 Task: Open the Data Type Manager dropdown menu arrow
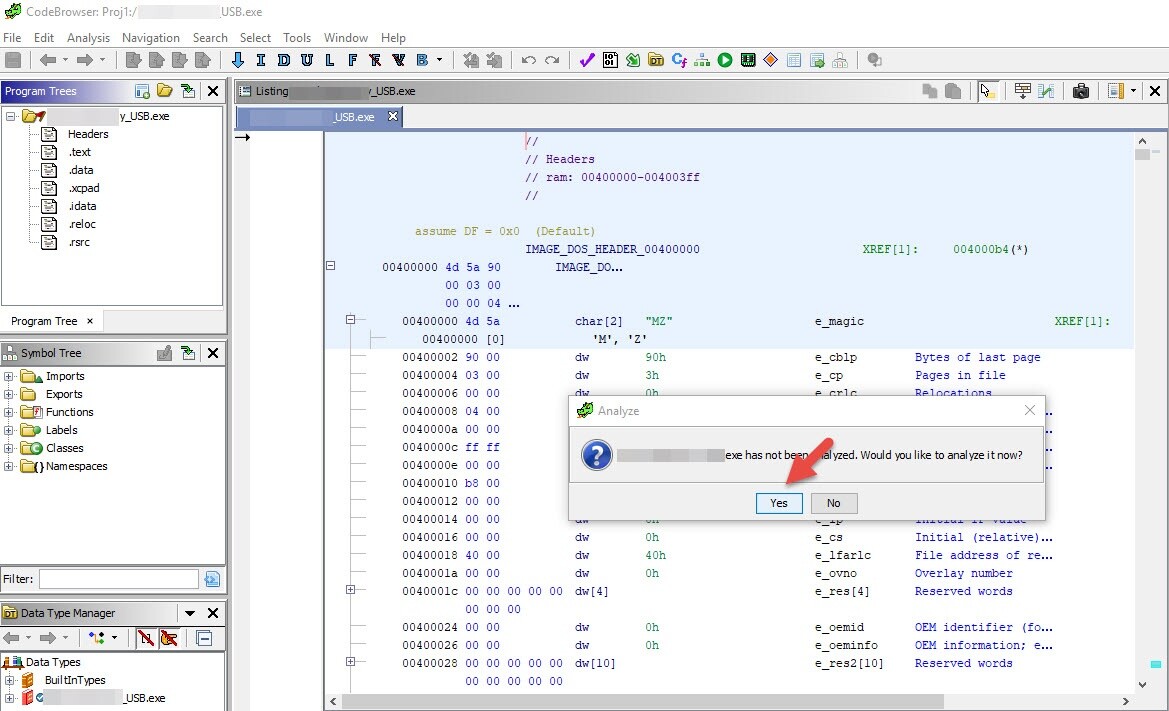pos(190,613)
